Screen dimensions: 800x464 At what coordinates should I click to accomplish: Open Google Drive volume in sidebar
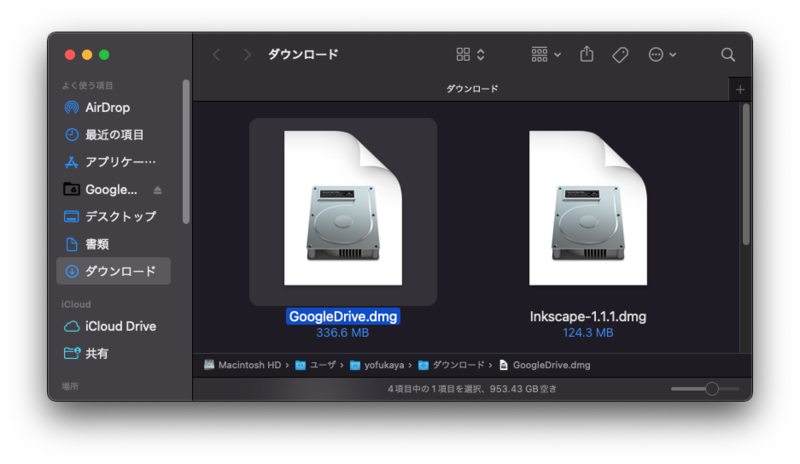(x=102, y=190)
